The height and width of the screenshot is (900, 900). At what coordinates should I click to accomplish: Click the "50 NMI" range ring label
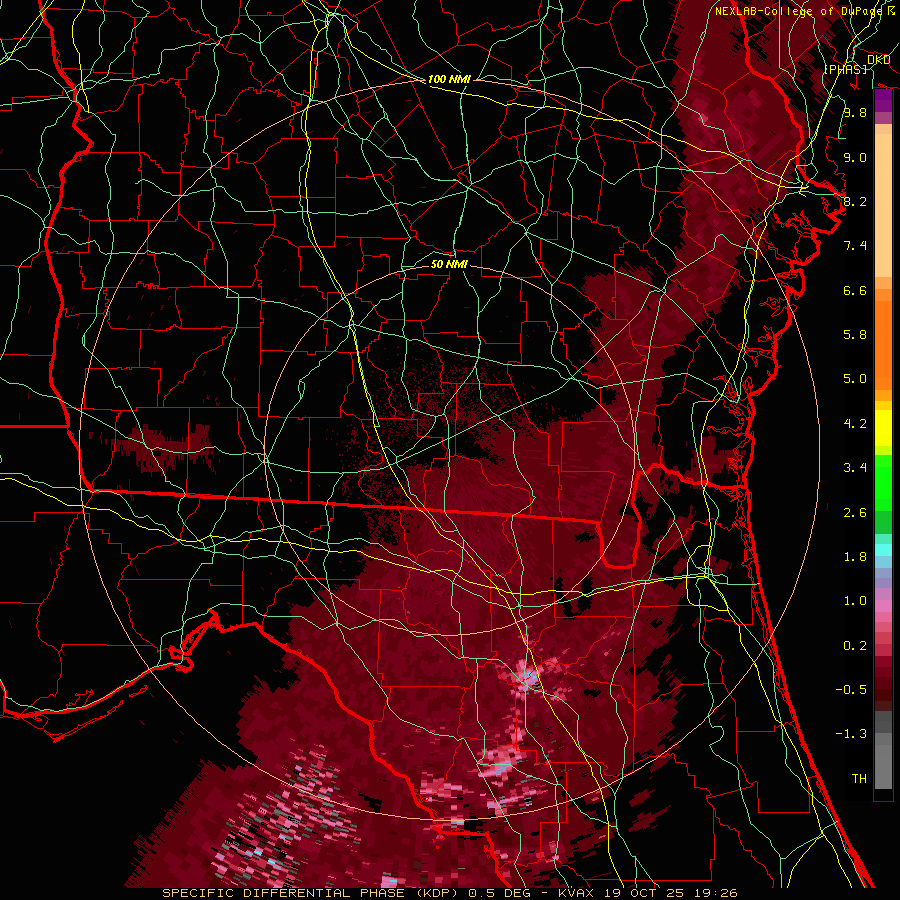tap(449, 264)
